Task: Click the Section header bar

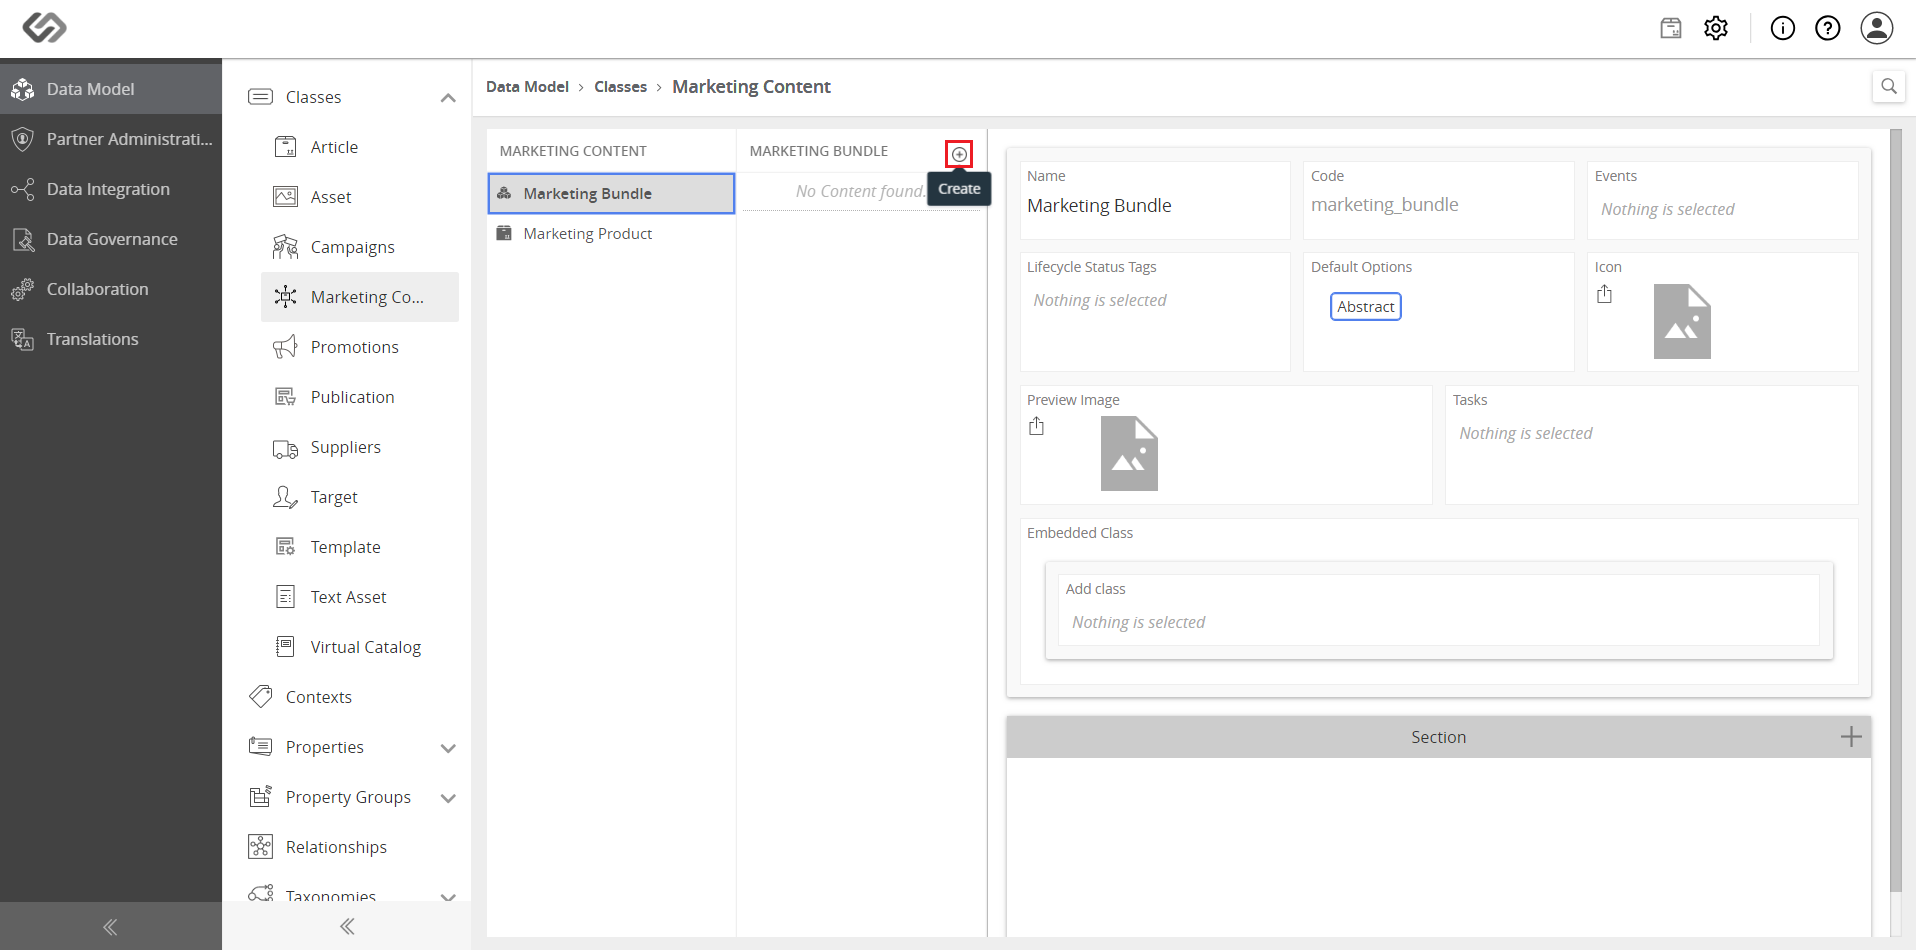Action: point(1438,737)
